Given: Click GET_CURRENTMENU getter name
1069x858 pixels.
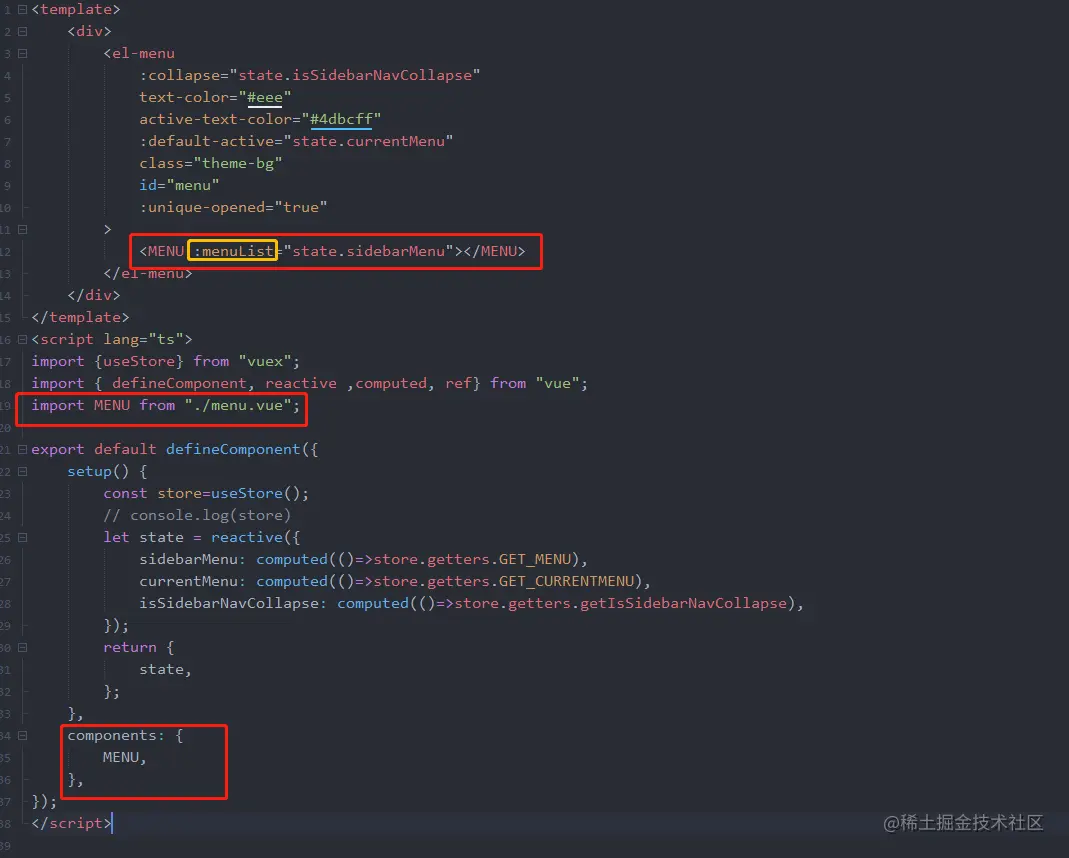Looking at the screenshot, I should tap(566, 582).
